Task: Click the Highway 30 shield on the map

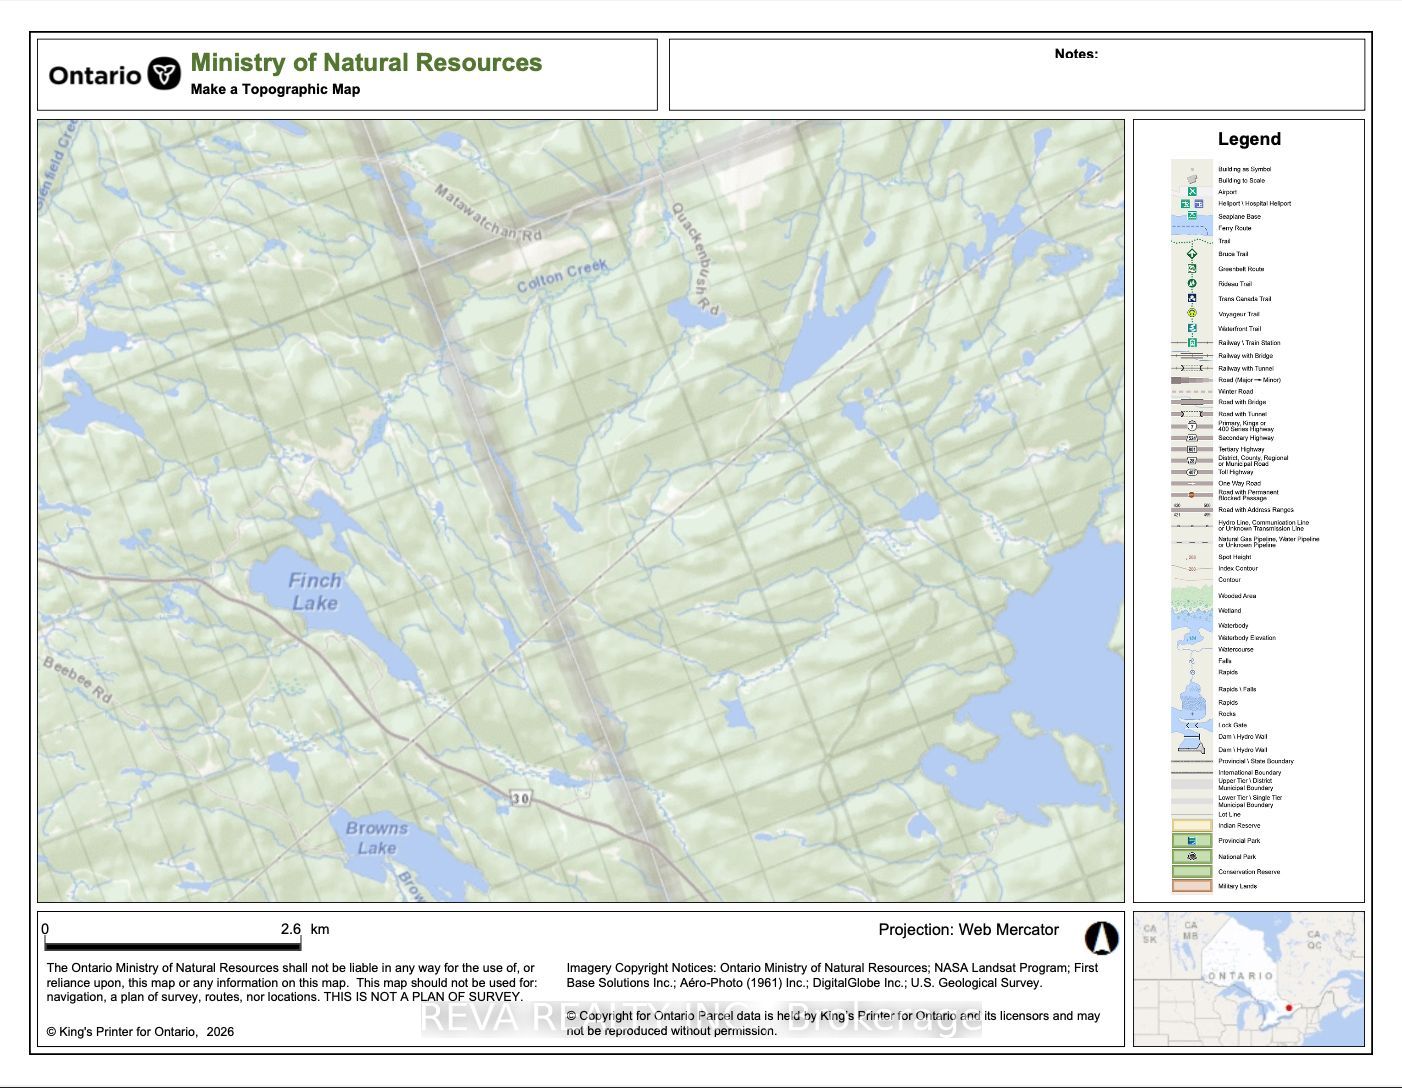Action: (x=520, y=798)
